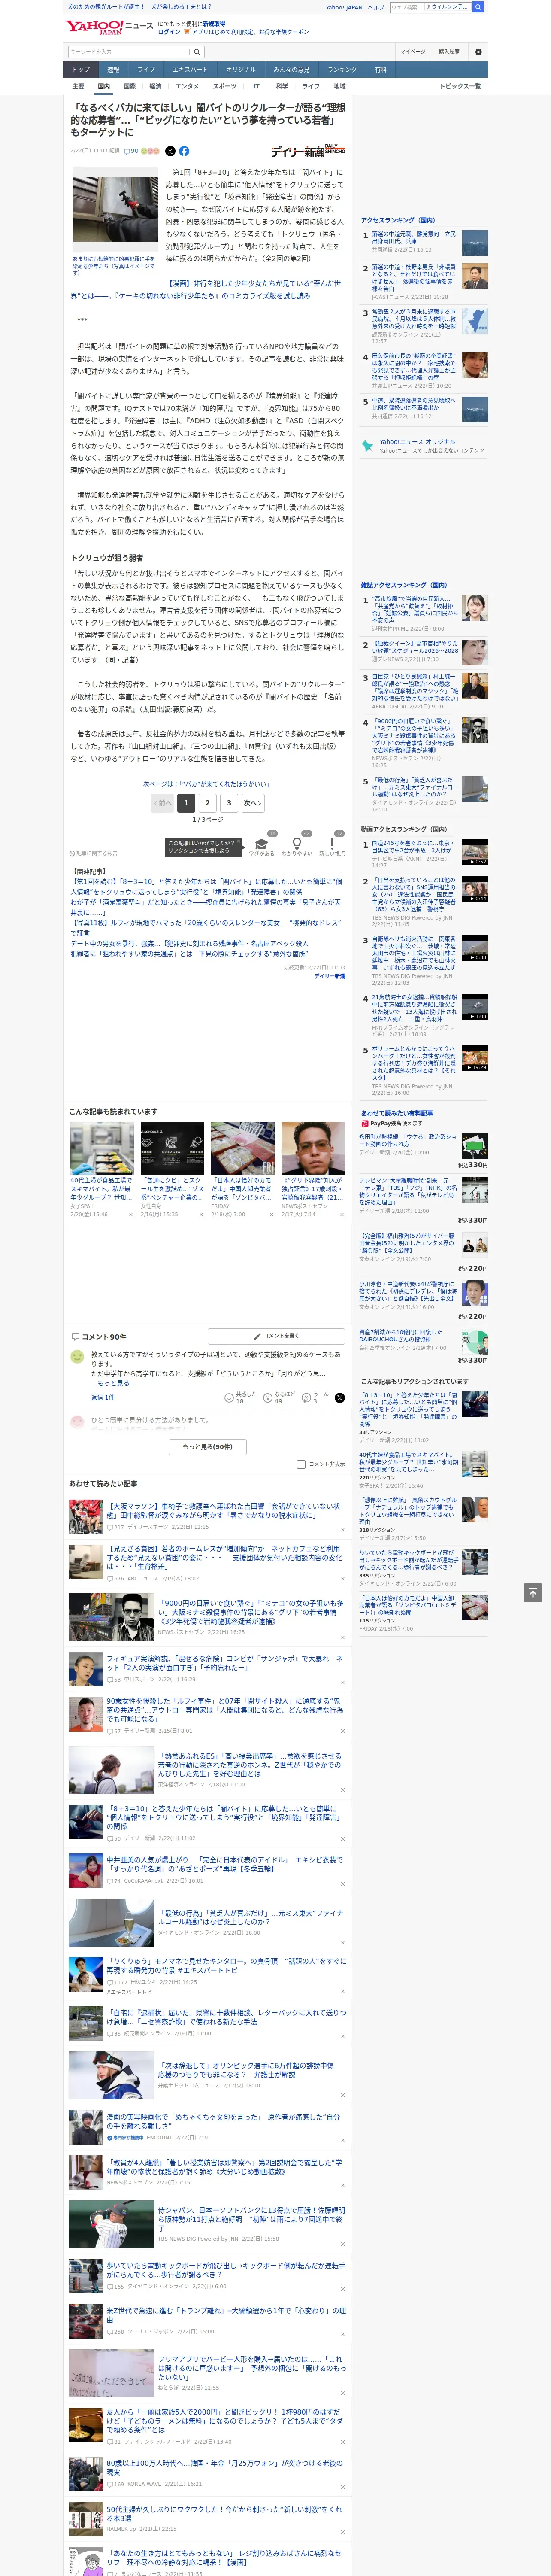551x2576 pixels.
Task: Click the デイリー新潮 source link below article
Action: (329, 976)
